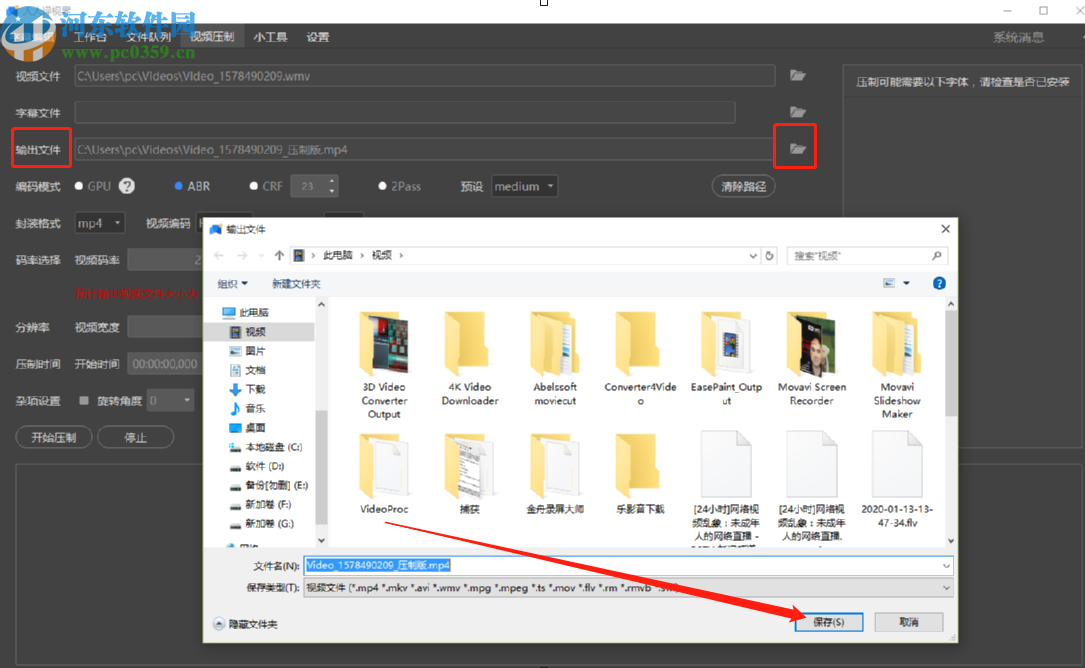Switch to 视频压制 tab
This screenshot has height=668, width=1085.
tap(212, 37)
